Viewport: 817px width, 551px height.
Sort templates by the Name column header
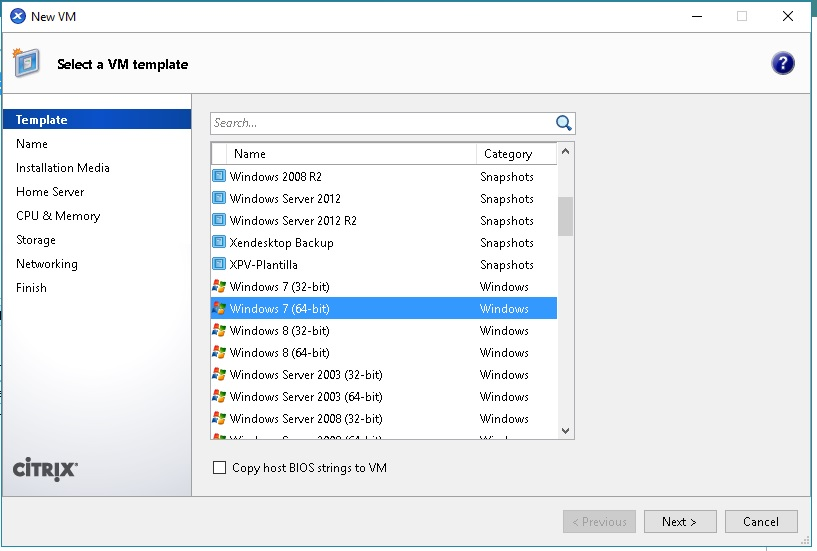tap(350, 154)
